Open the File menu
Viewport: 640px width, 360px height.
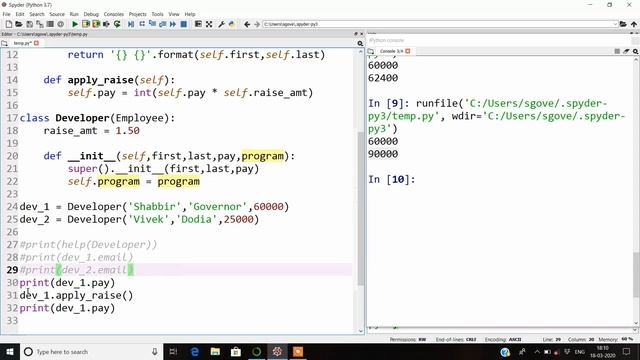pyautogui.click(x=7, y=14)
